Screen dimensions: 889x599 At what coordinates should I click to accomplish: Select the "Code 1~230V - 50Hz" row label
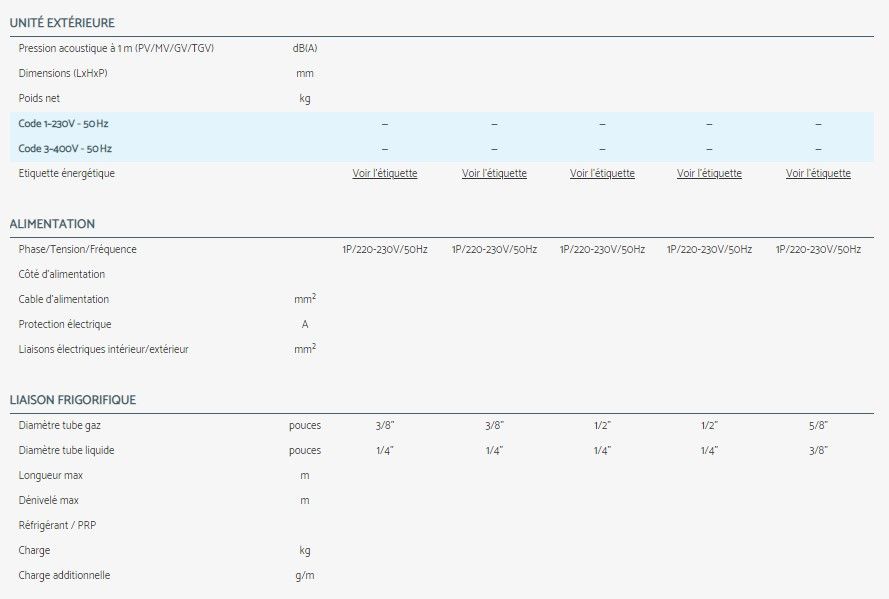tap(65, 123)
